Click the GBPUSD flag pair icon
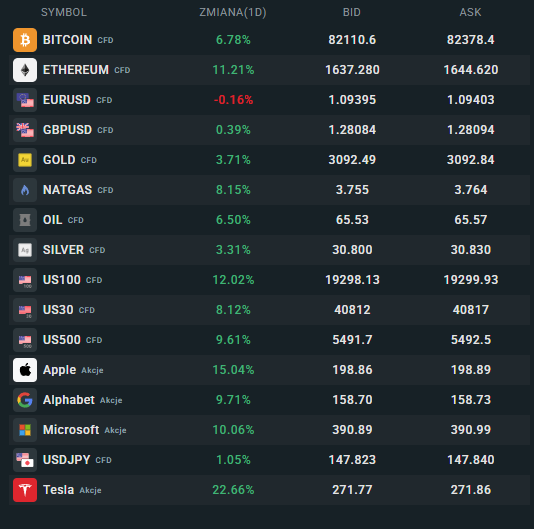The height and width of the screenshot is (529, 534). (x=25, y=130)
